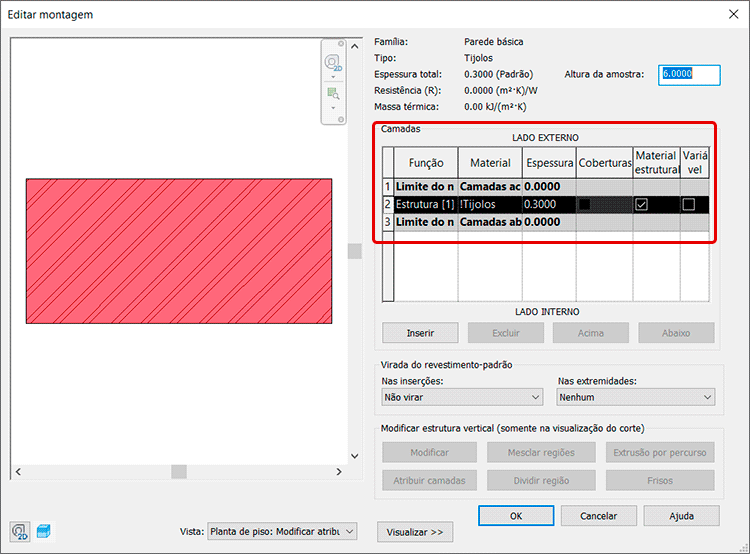Click the Cancelar button
Image resolution: width=750 pixels, height=554 pixels.
(x=598, y=516)
